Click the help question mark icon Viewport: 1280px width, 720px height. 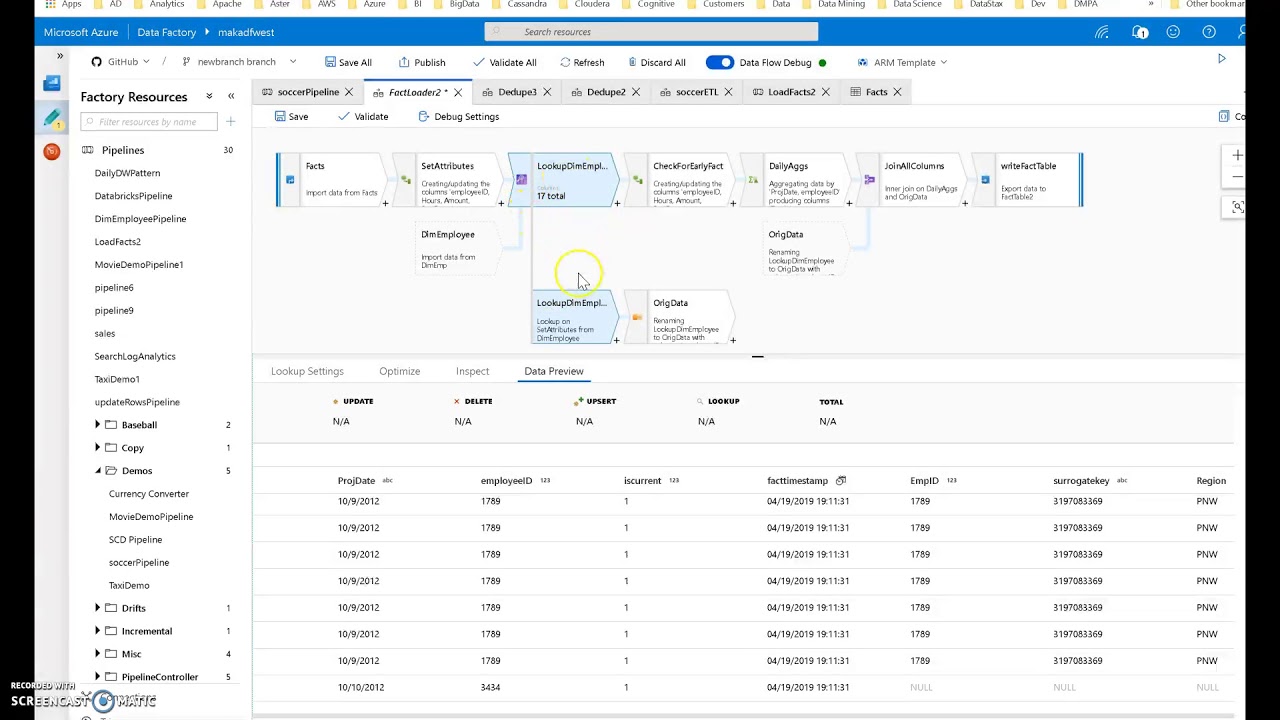1209,32
